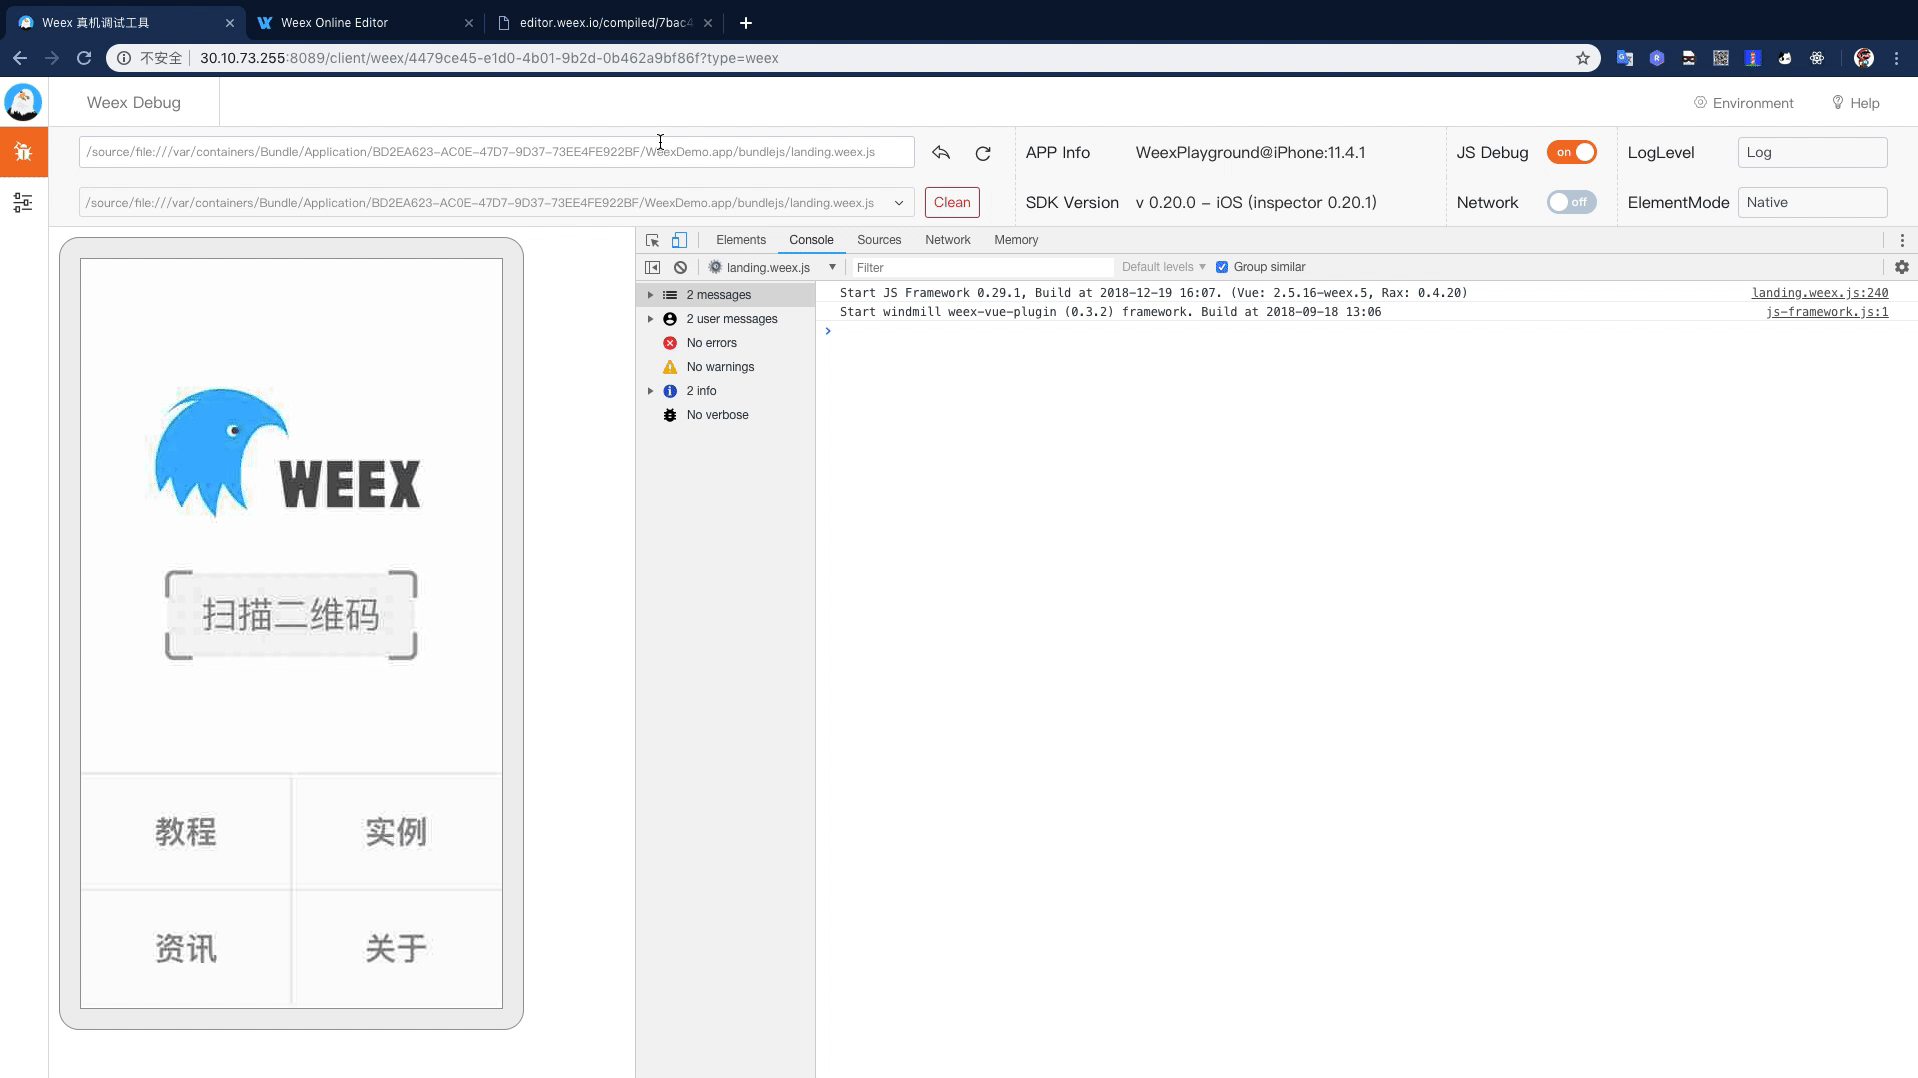Click the 实例 tile in preview

396,832
